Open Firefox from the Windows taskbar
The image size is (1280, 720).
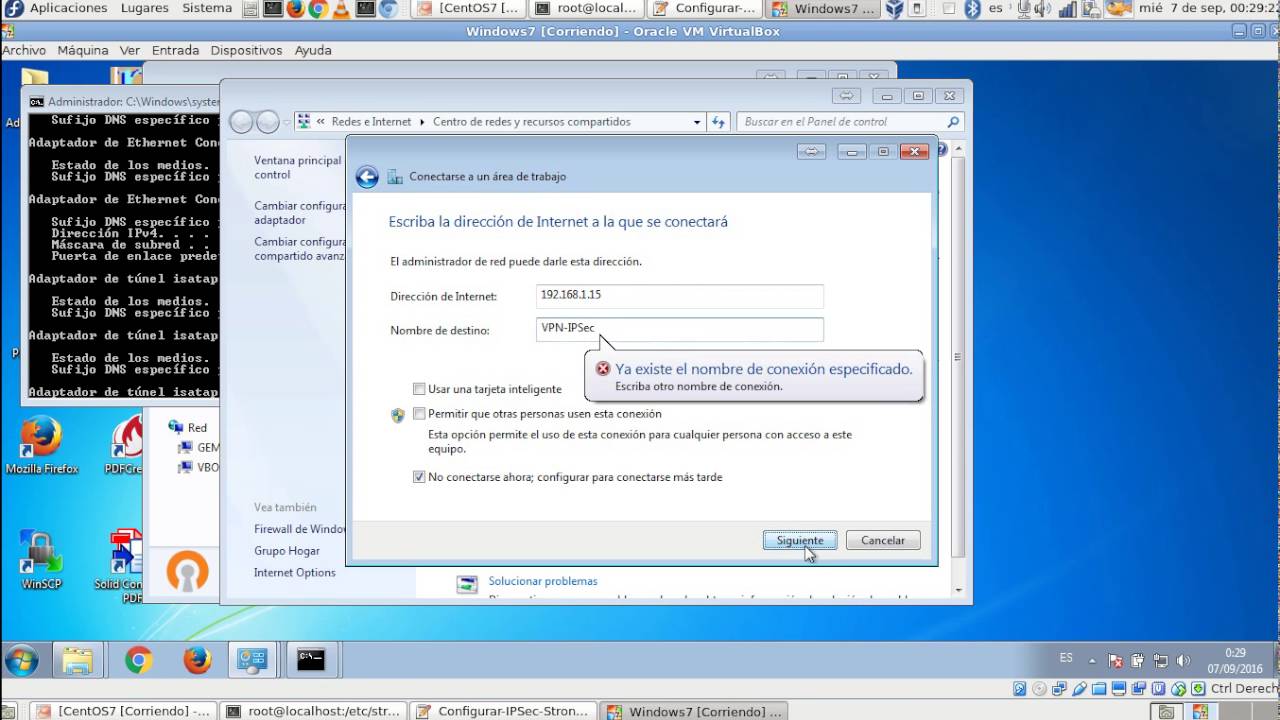tap(197, 660)
